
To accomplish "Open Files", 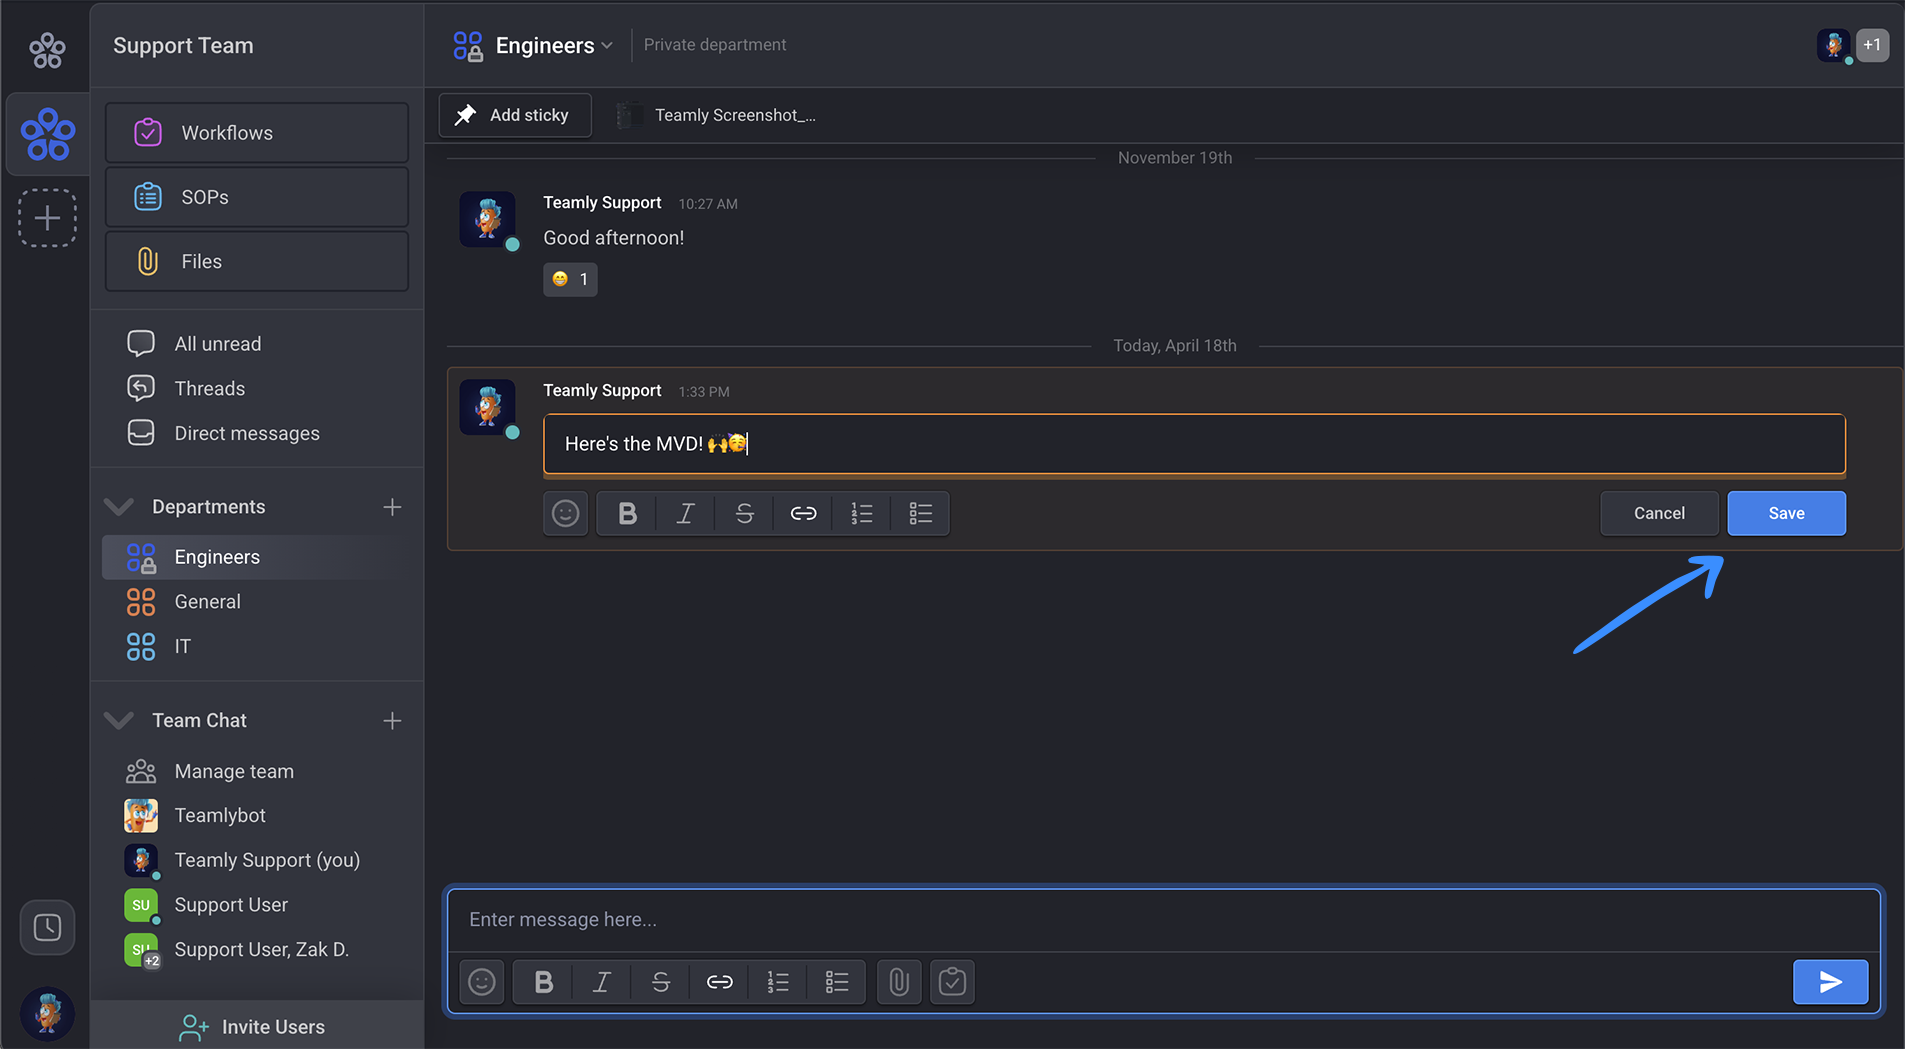I will [257, 261].
